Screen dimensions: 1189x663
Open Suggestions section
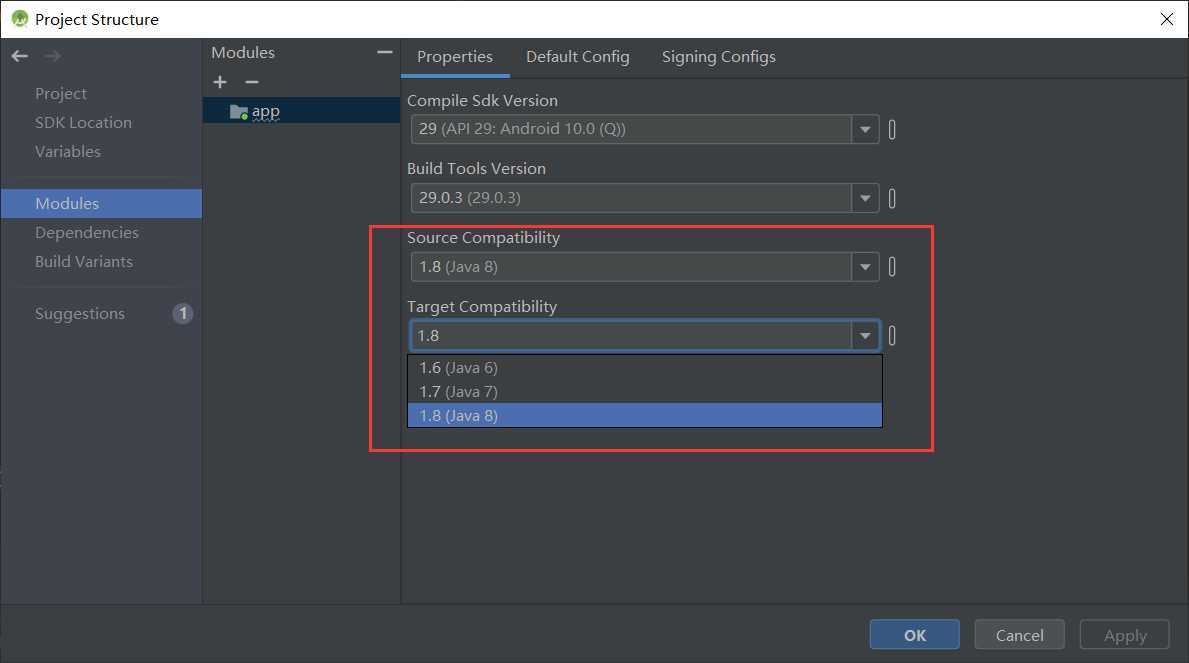coord(80,313)
